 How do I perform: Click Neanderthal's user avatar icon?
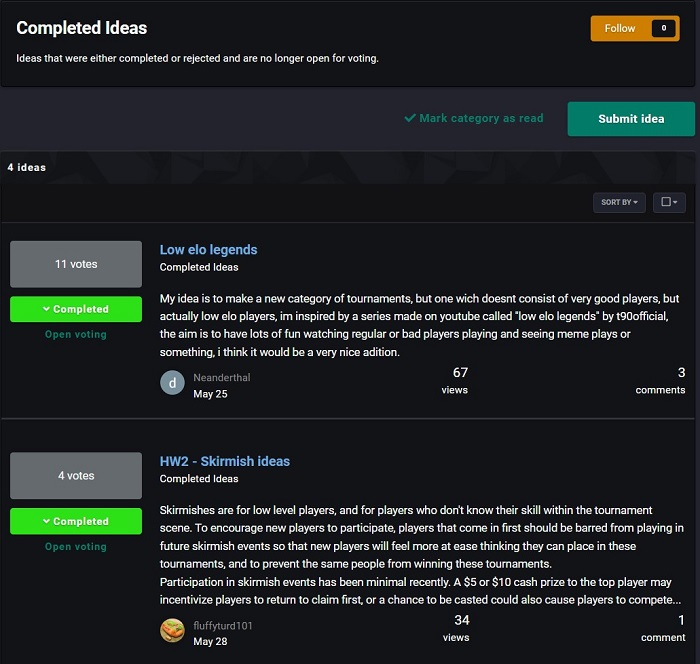[172, 383]
